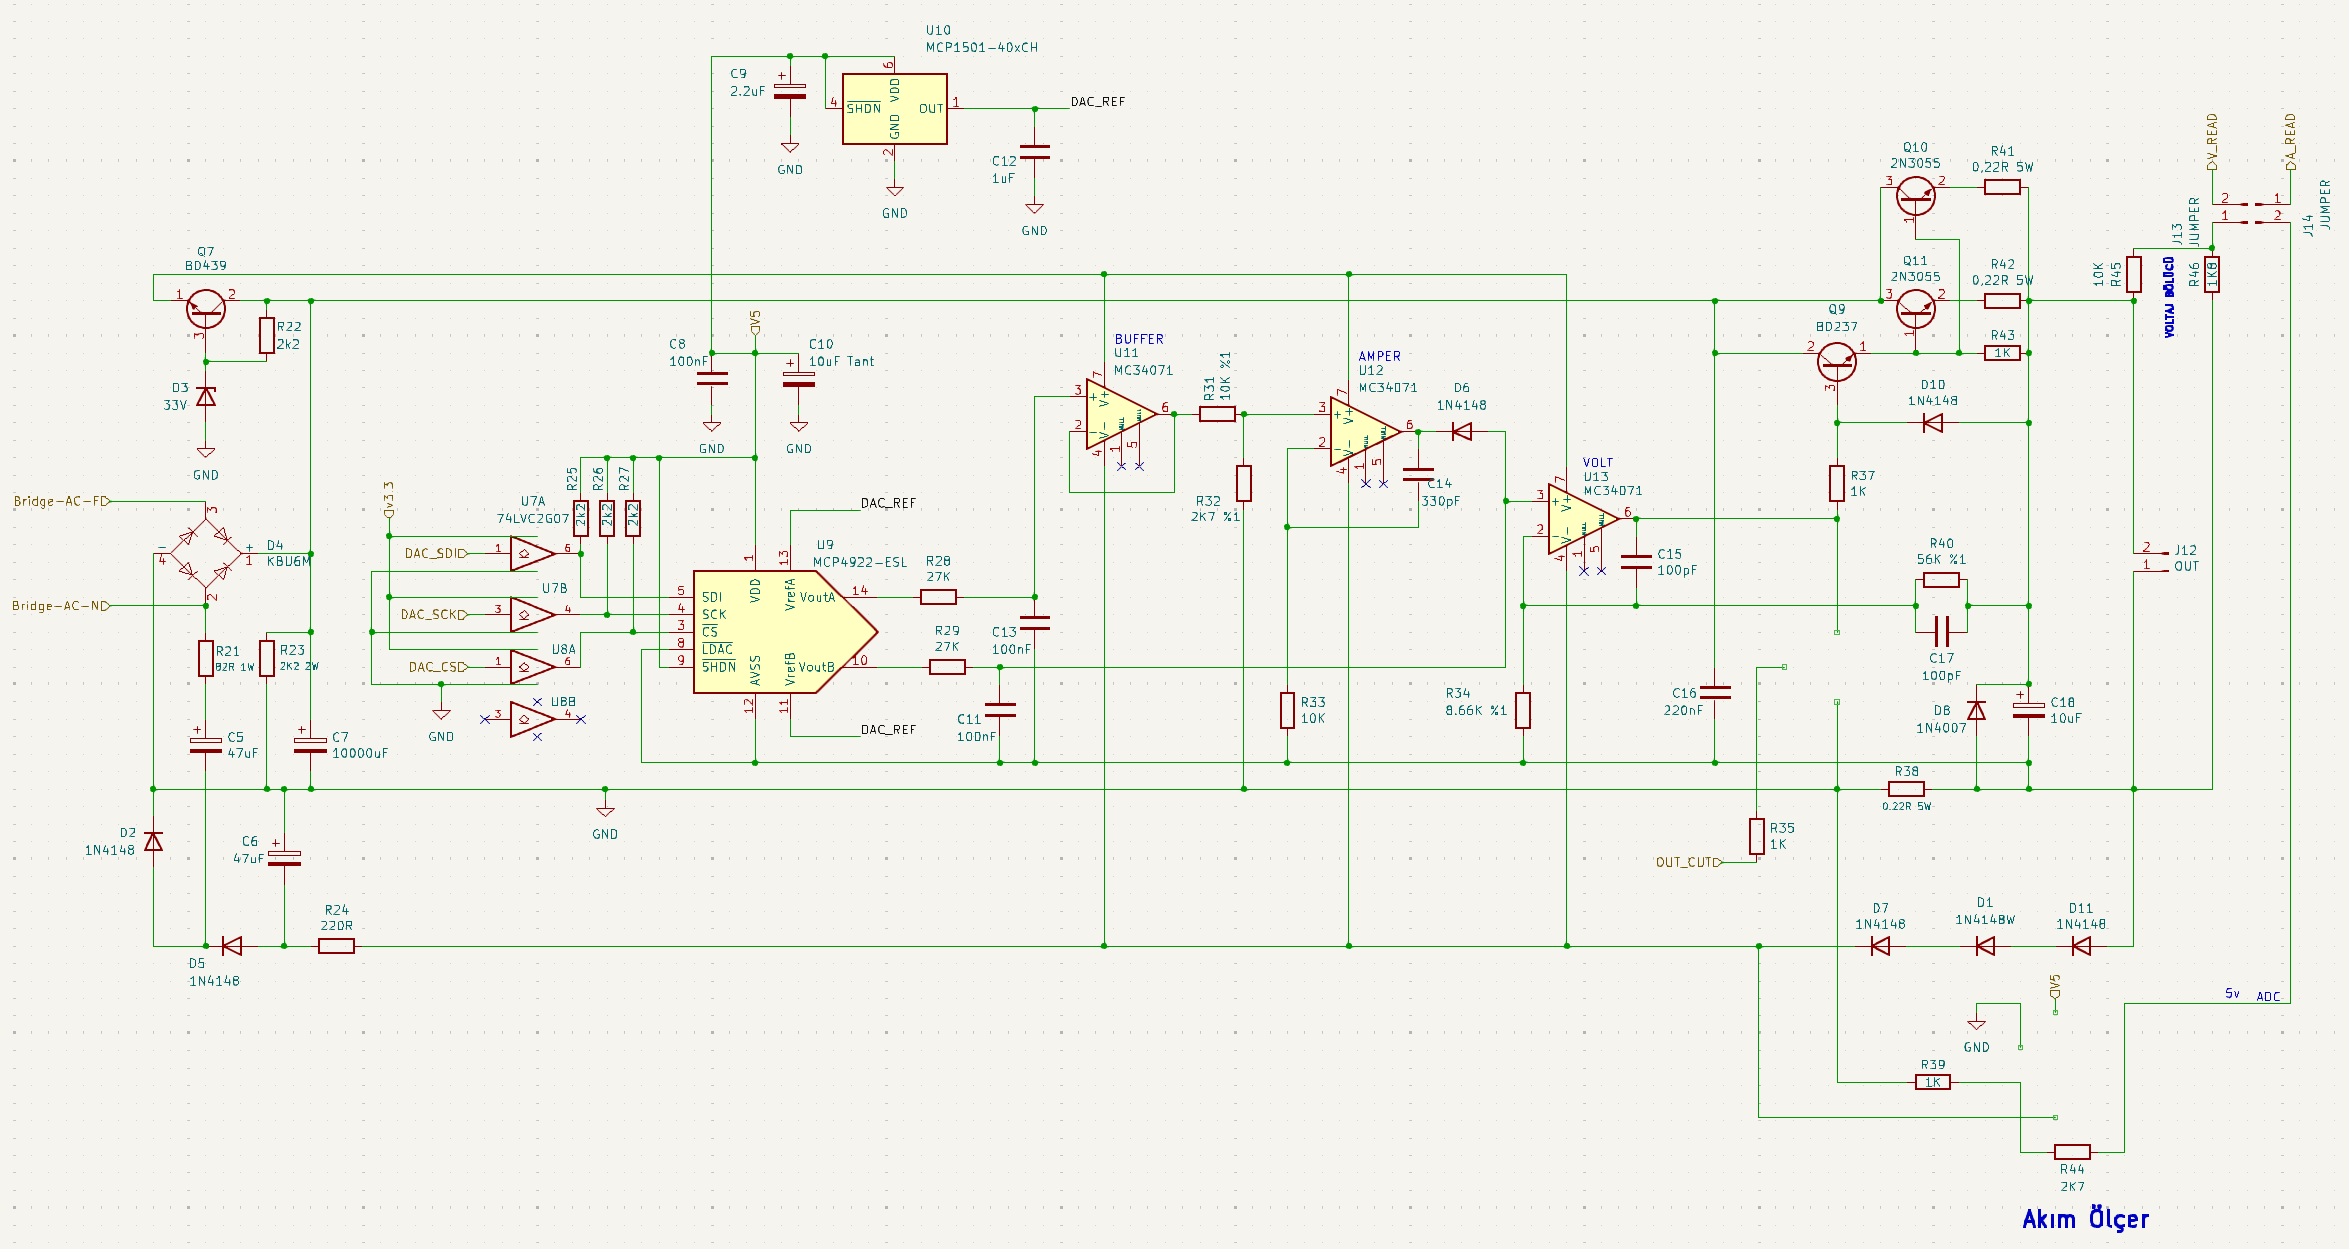Image resolution: width=2349 pixels, height=1249 pixels.
Task: Select the C10 10uF Tant capacitor
Action: (x=799, y=379)
